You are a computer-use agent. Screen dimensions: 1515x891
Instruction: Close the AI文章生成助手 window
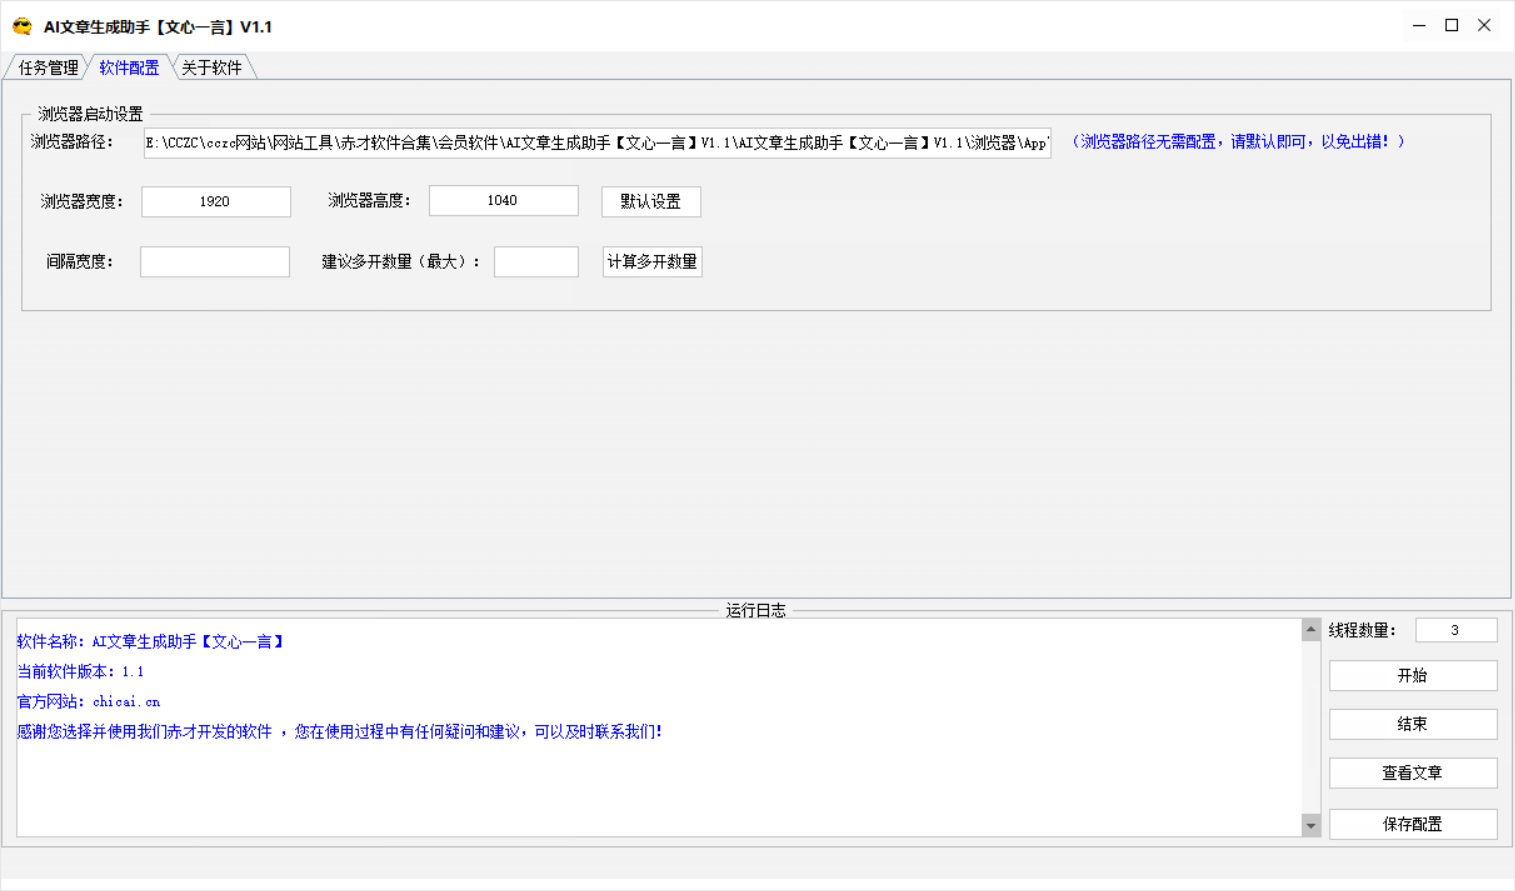[x=1485, y=26]
